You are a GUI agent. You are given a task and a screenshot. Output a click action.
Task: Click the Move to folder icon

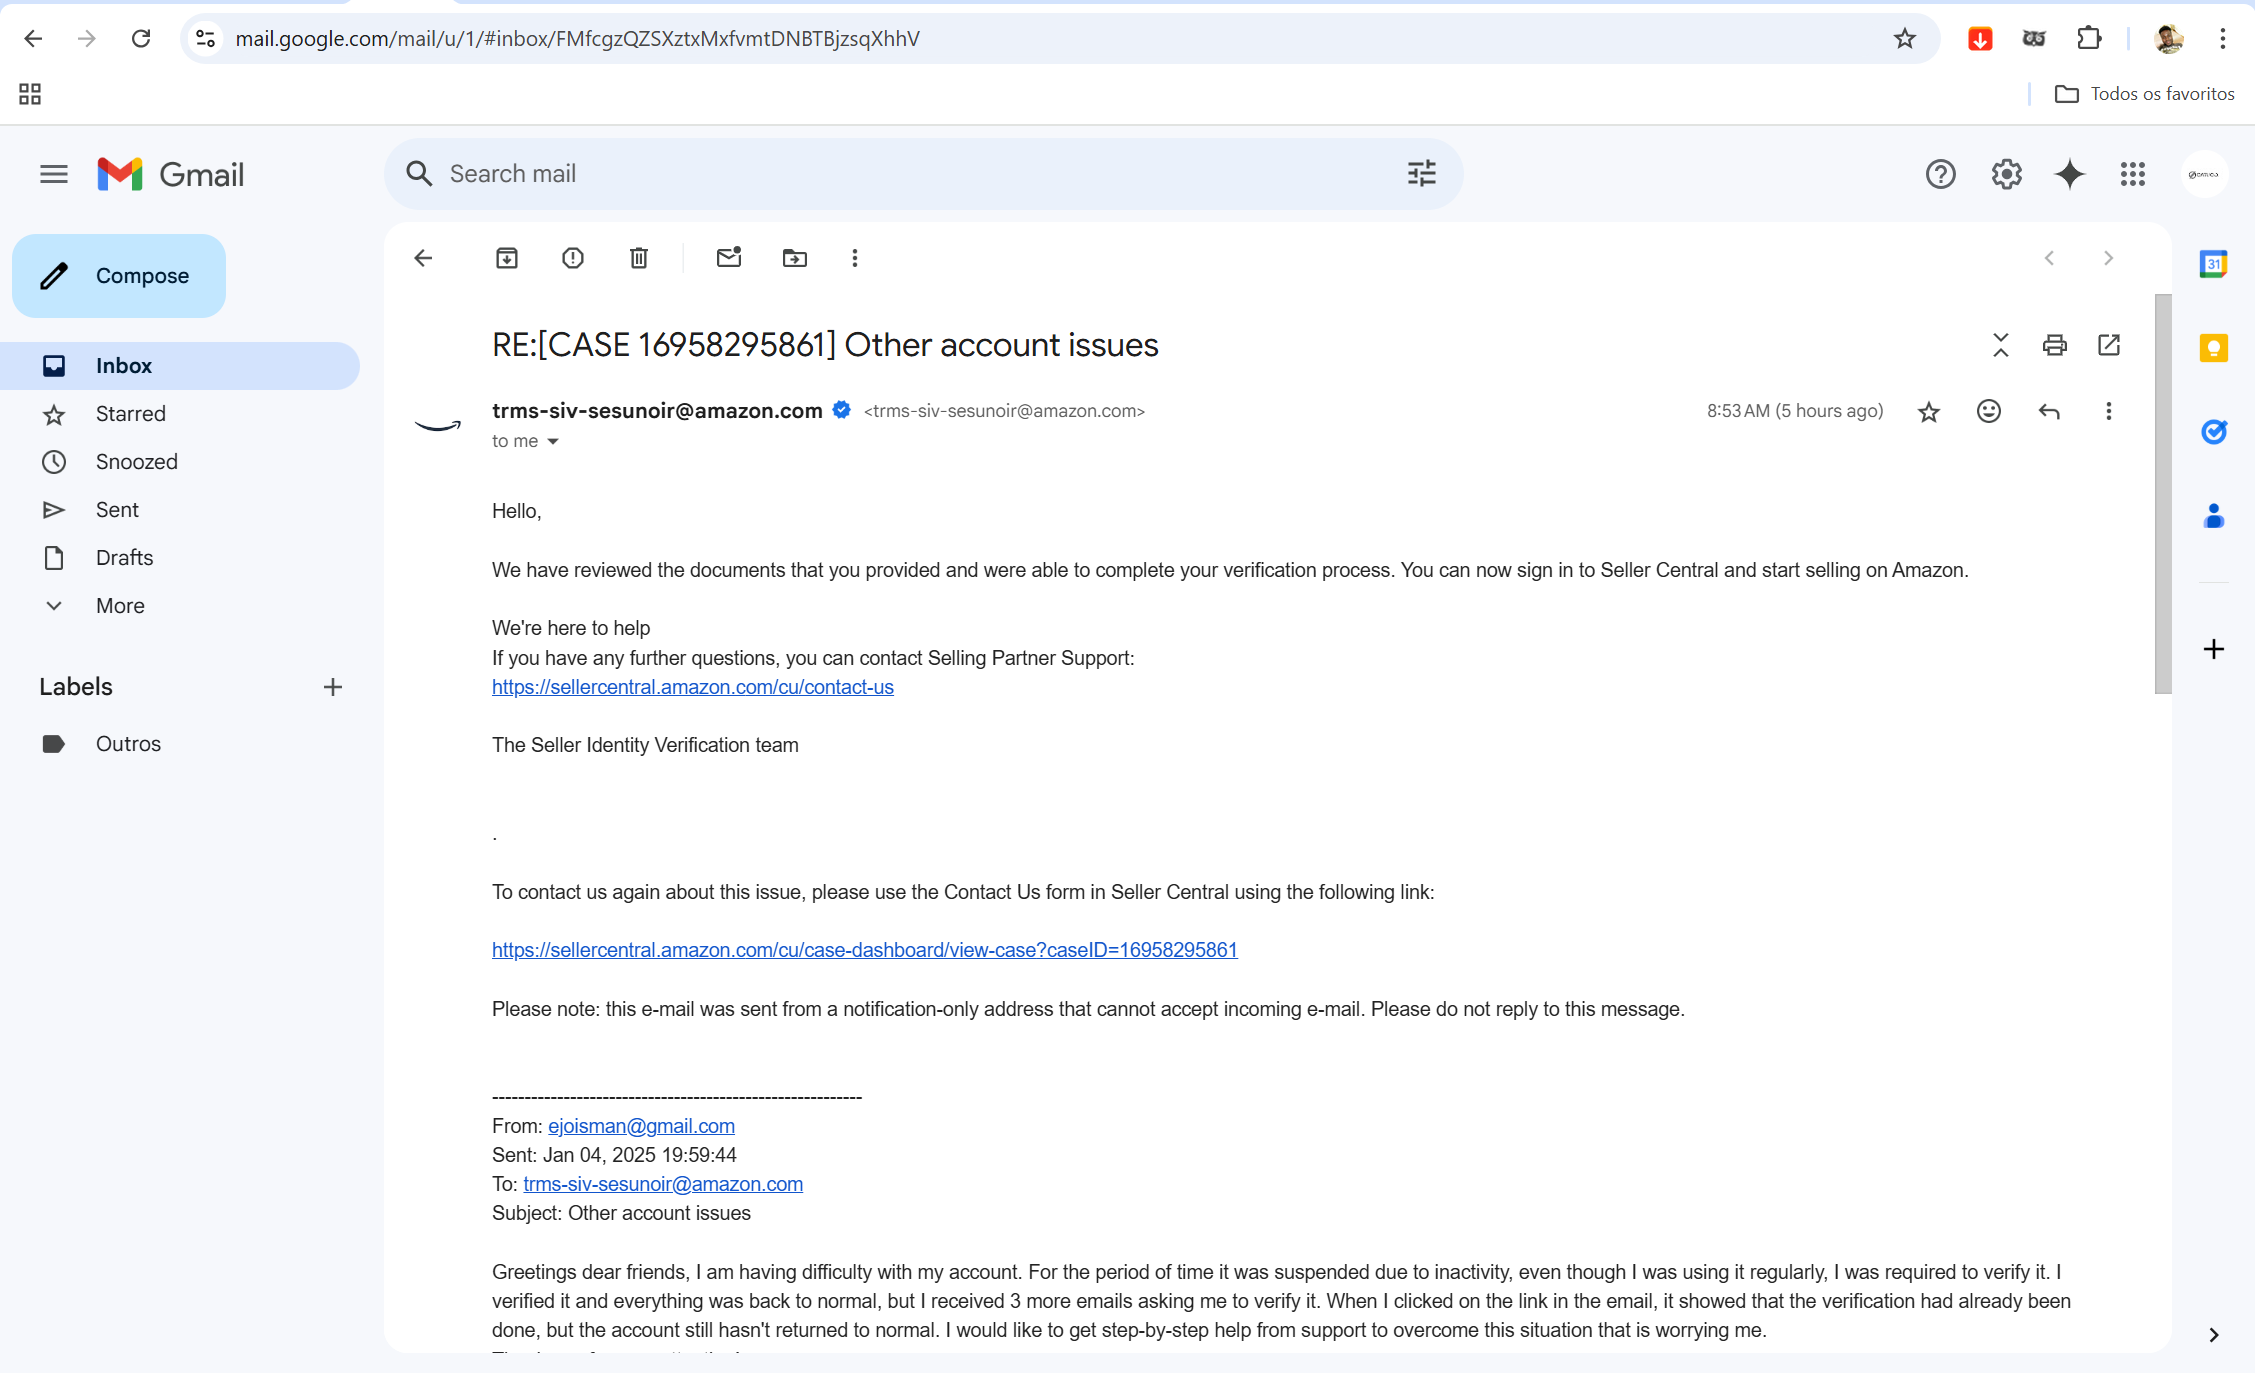[x=795, y=258]
